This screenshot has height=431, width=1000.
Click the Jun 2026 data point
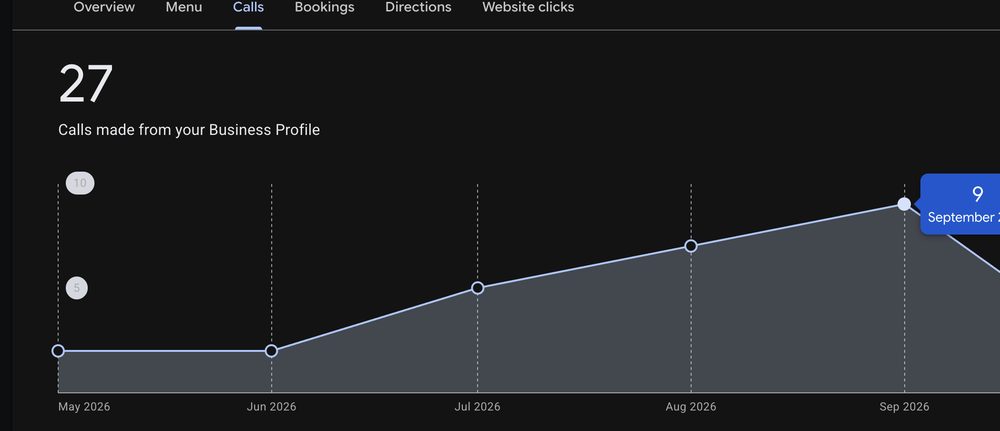pos(271,351)
